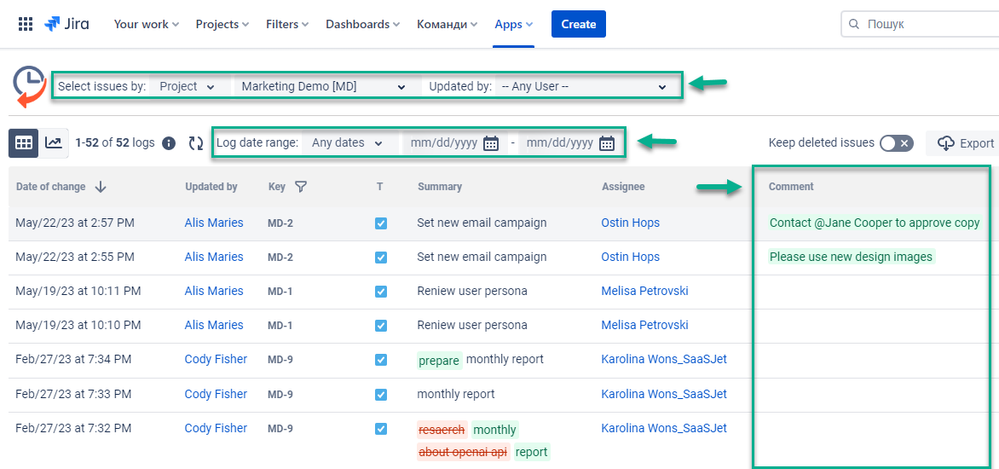
Task: Click the Assignee column header
Action: tap(623, 187)
